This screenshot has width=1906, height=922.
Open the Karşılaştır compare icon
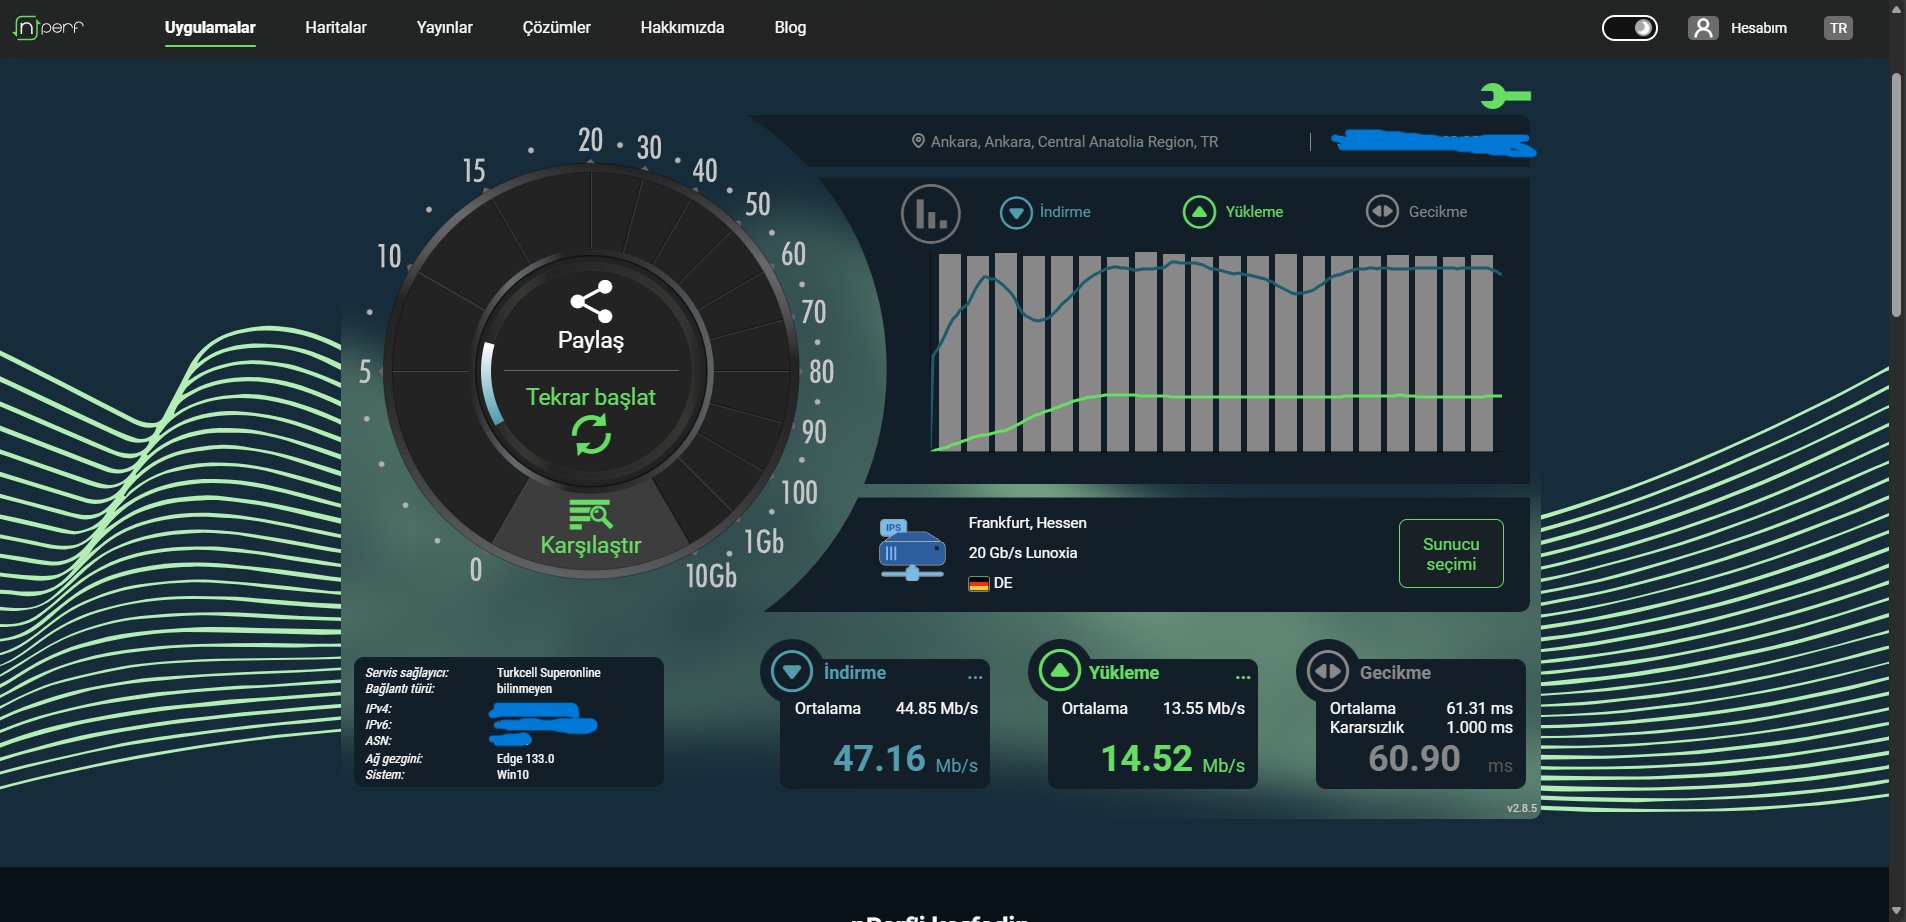[x=591, y=514]
